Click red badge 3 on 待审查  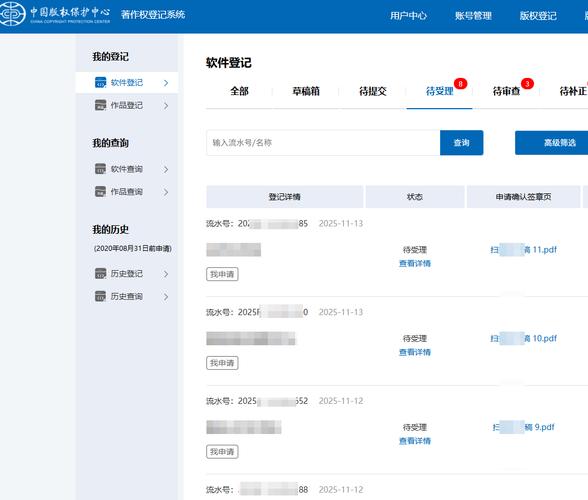[527, 84]
